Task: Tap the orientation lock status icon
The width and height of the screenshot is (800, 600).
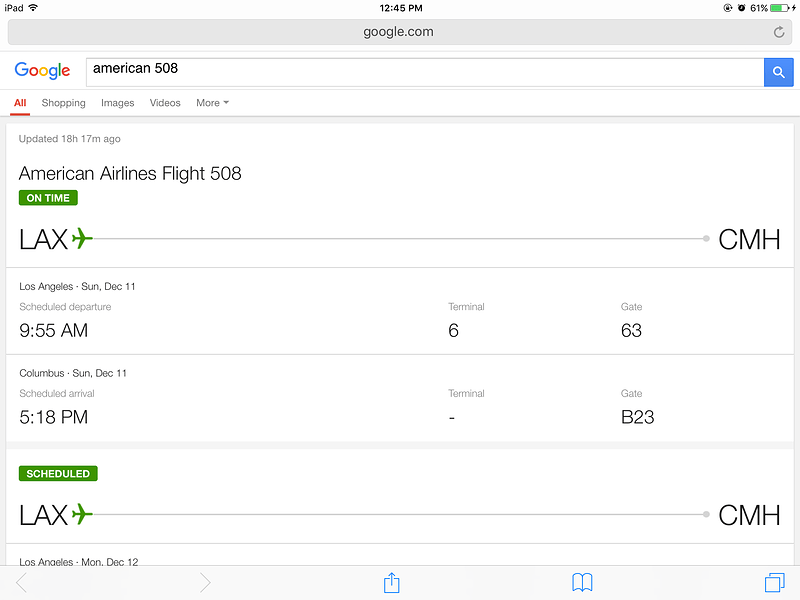Action: 728,8
